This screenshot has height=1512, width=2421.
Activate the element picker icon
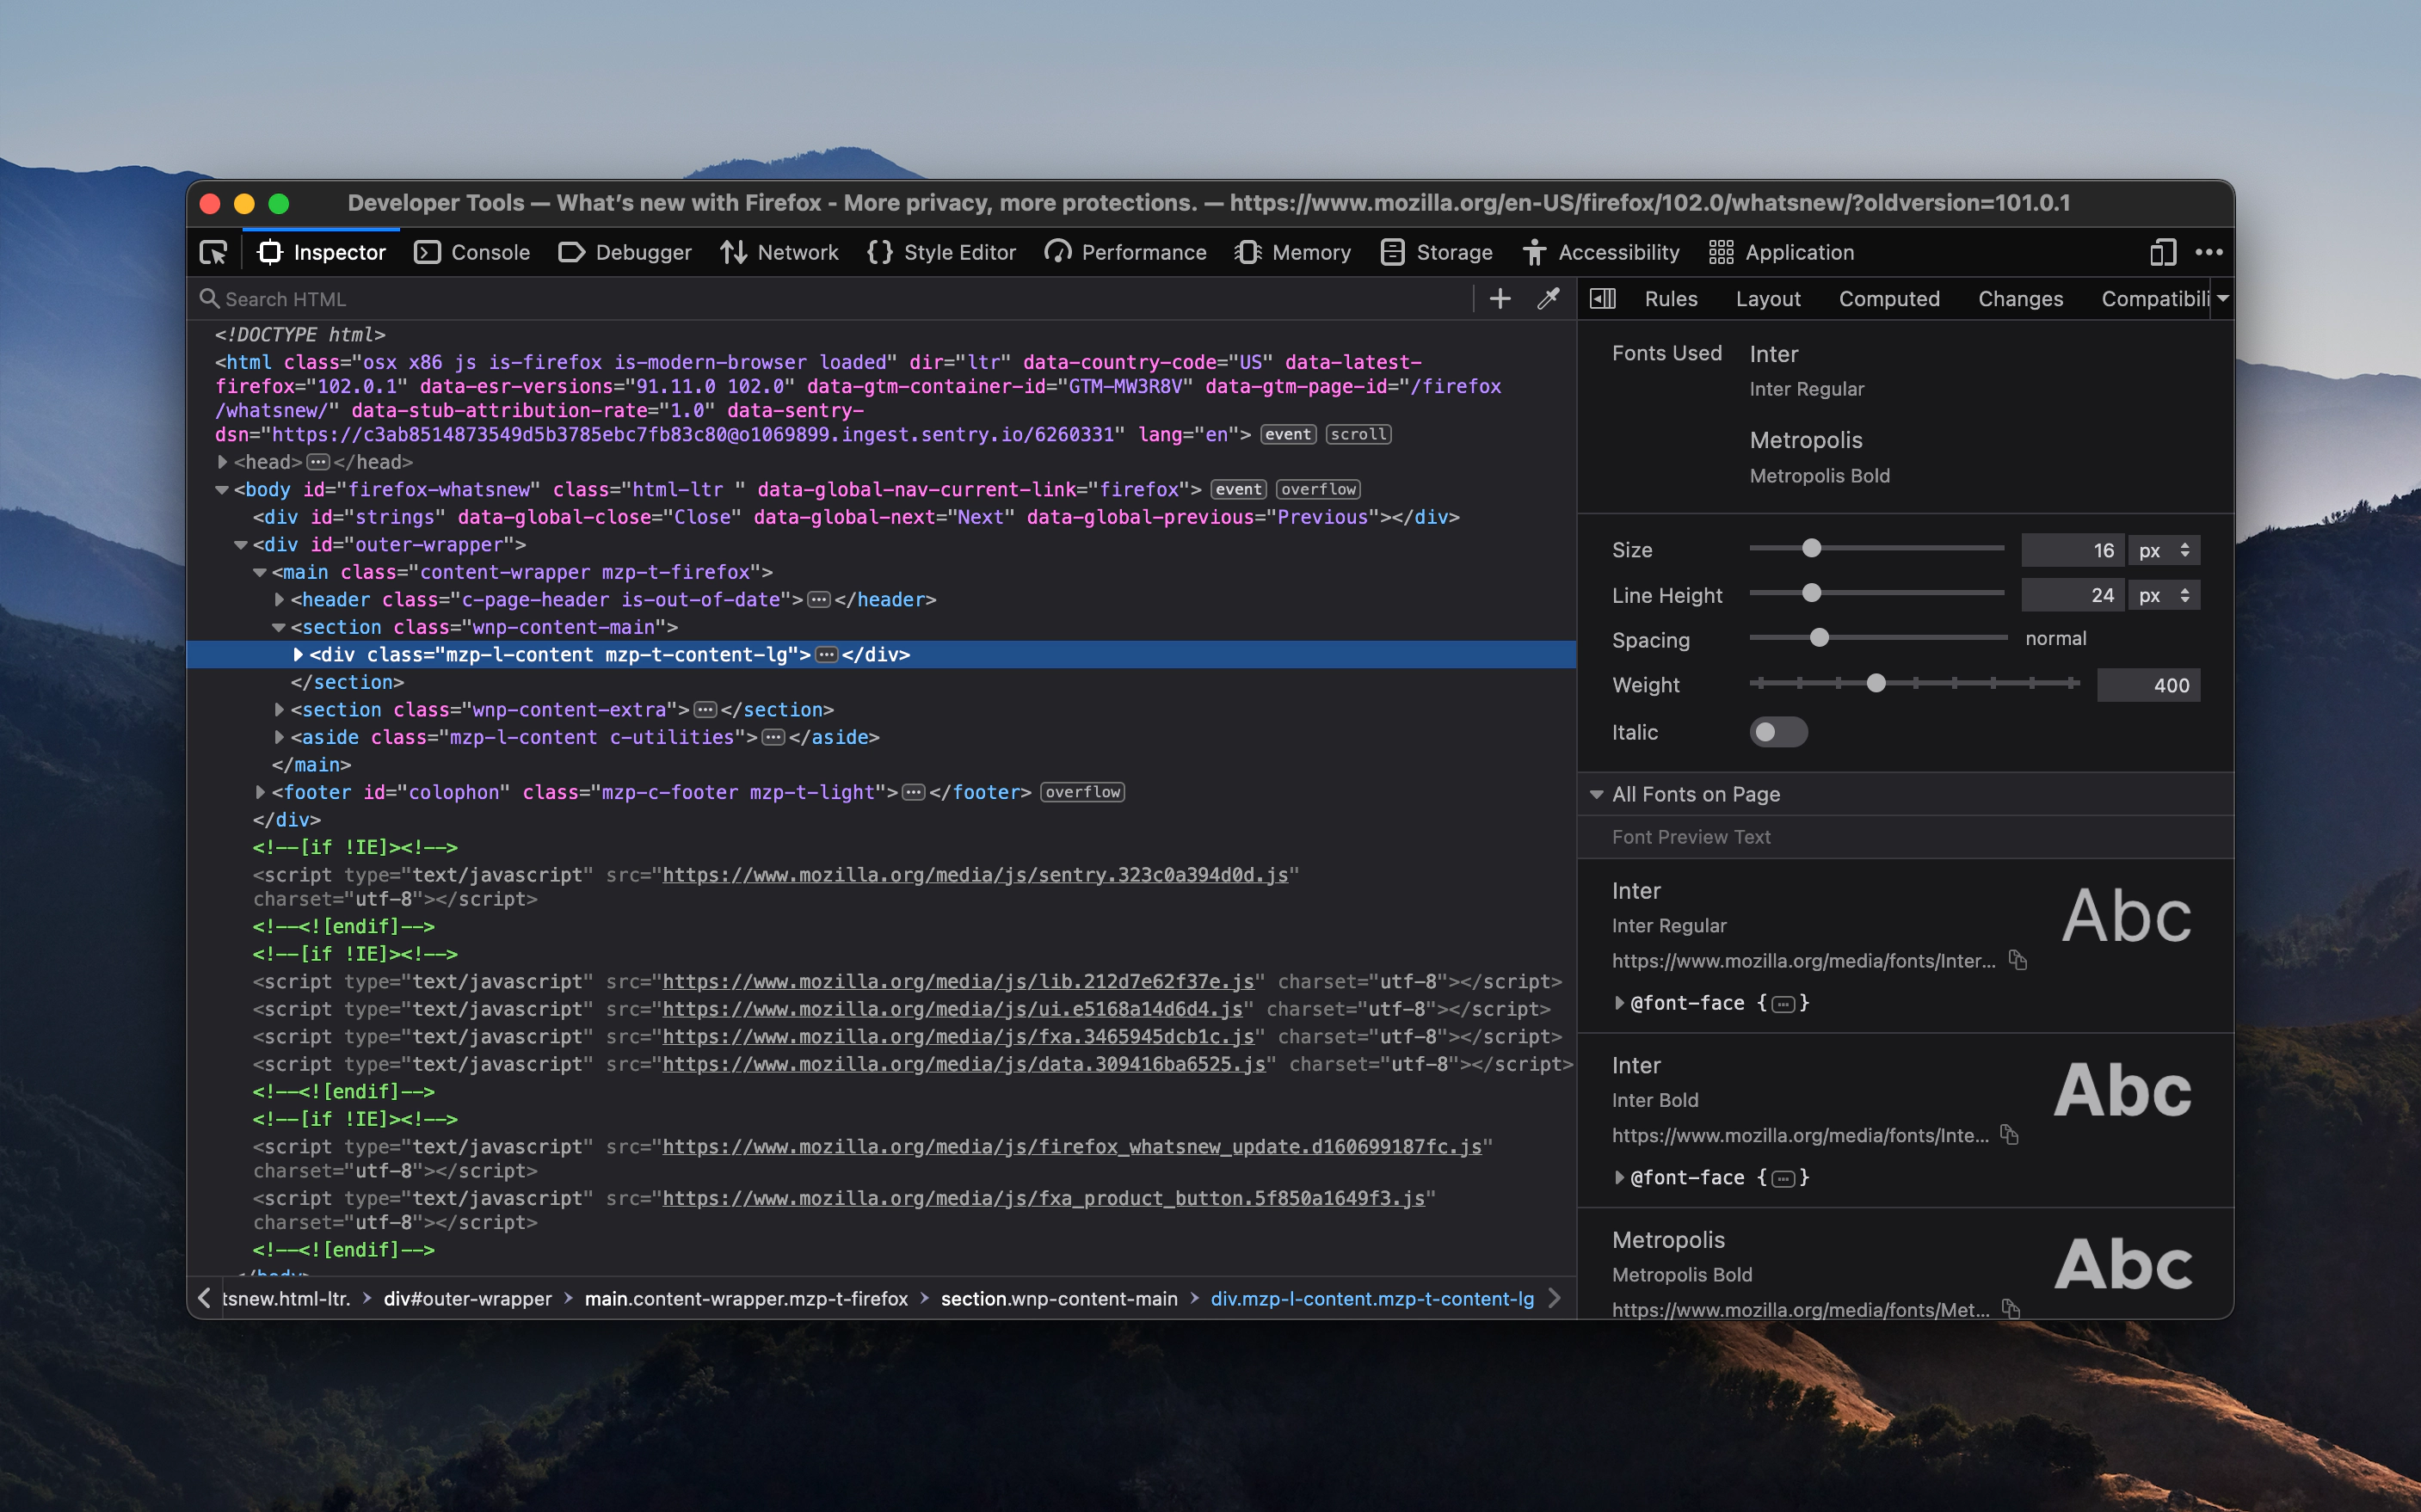[213, 252]
